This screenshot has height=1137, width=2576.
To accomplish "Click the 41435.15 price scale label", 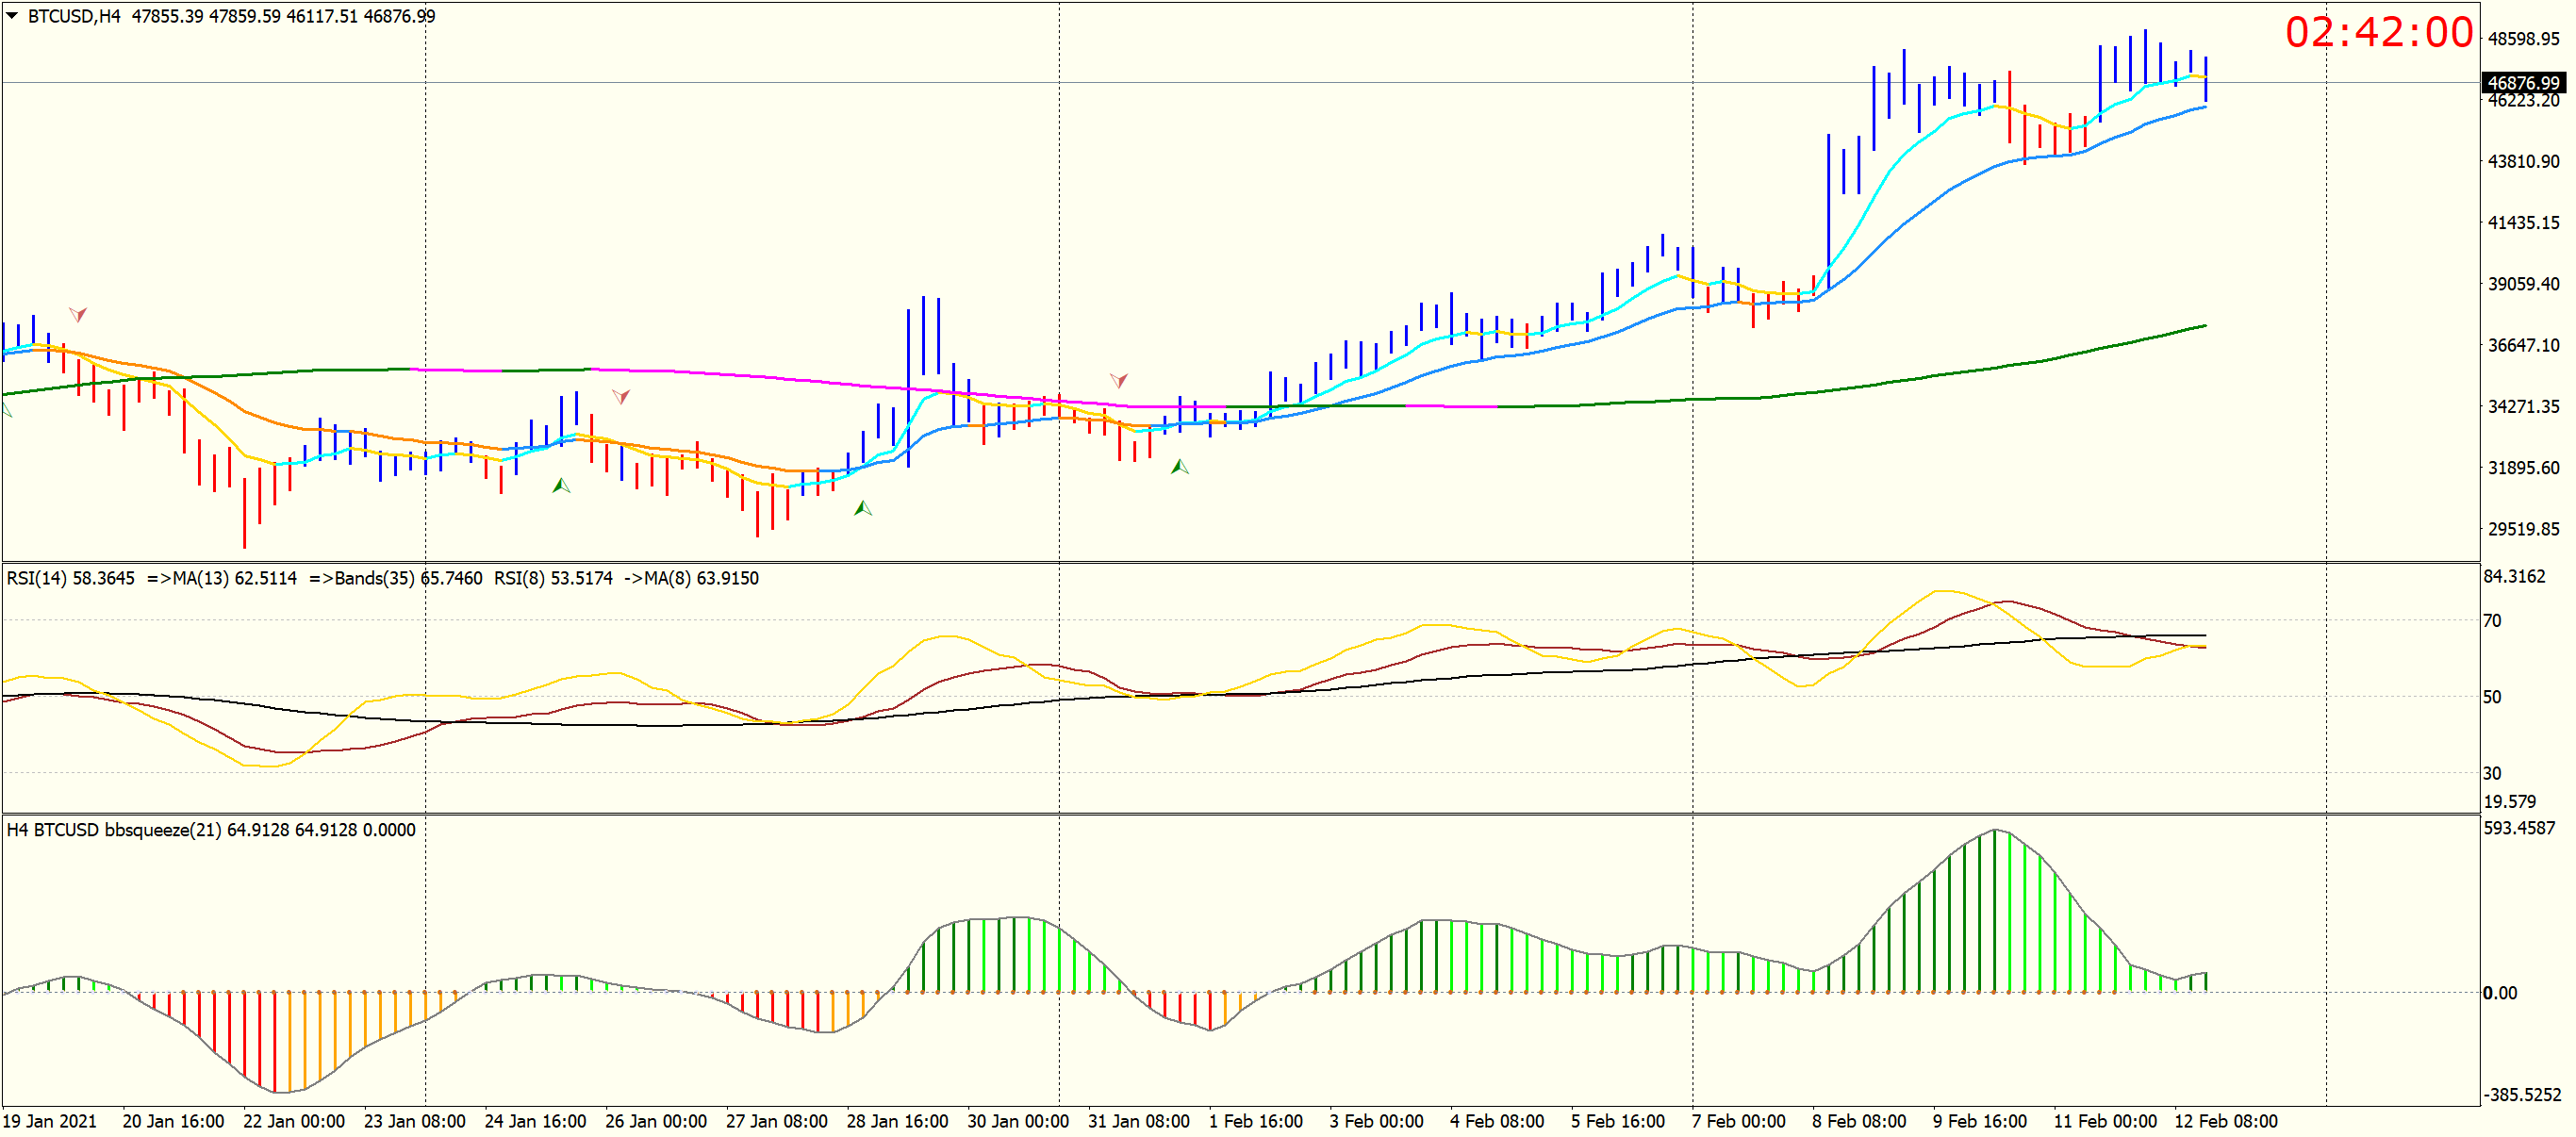I will [x=2523, y=223].
